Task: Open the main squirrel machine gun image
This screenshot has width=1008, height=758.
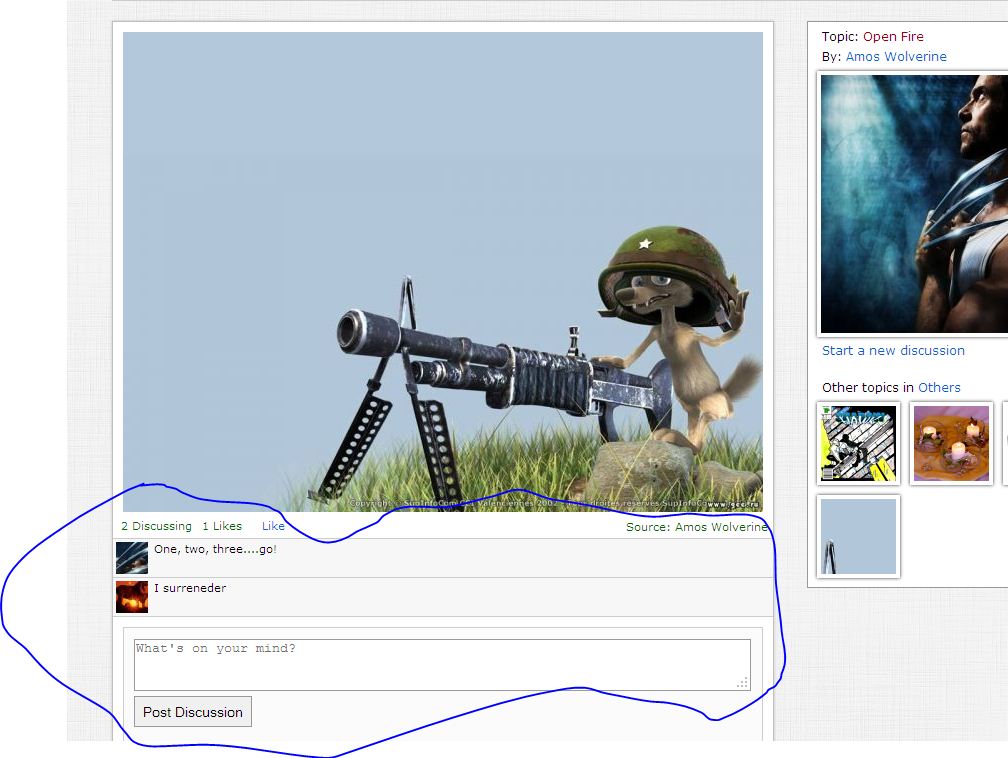Action: pyautogui.click(x=443, y=272)
